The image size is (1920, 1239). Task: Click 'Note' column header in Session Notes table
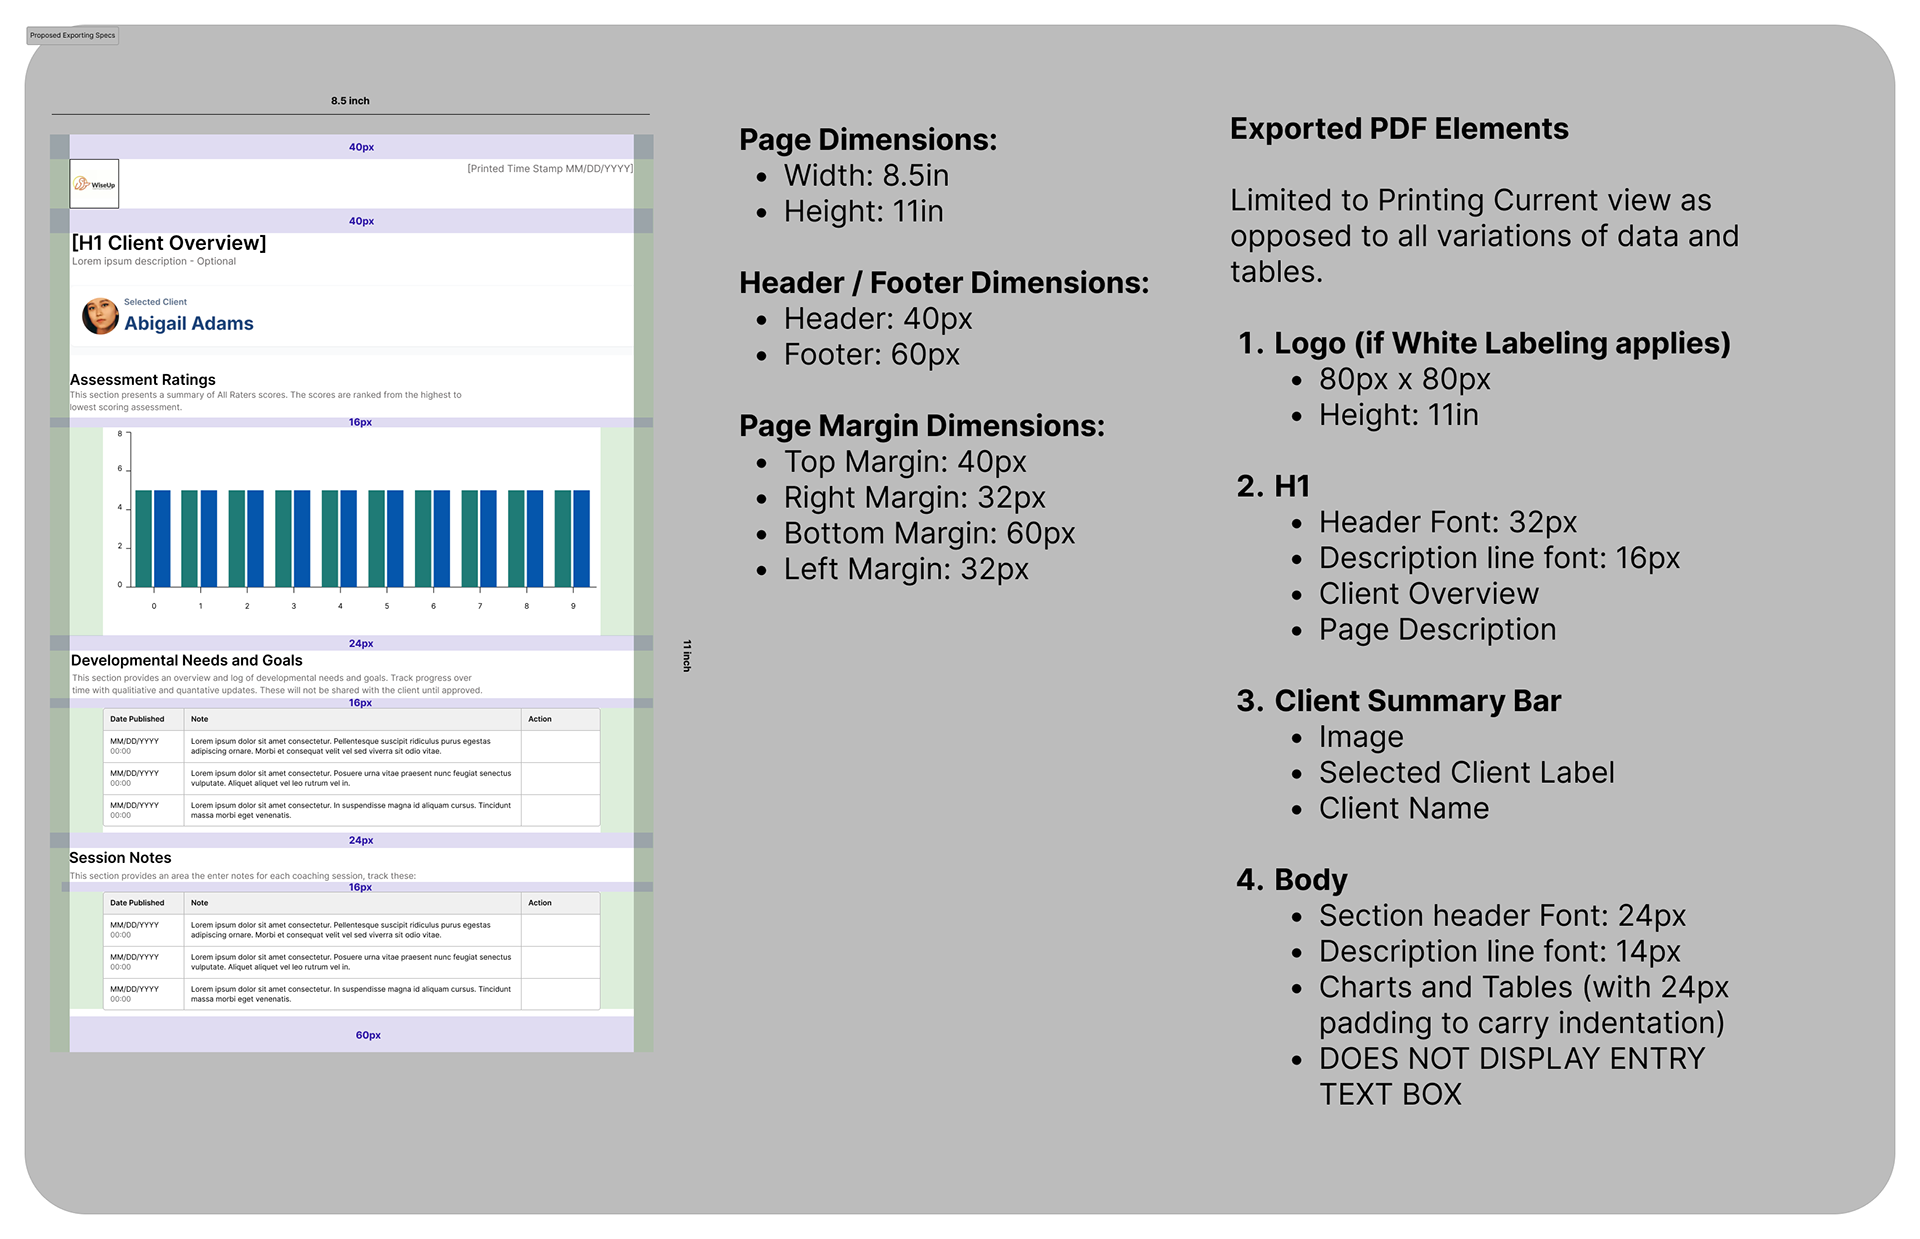click(200, 903)
